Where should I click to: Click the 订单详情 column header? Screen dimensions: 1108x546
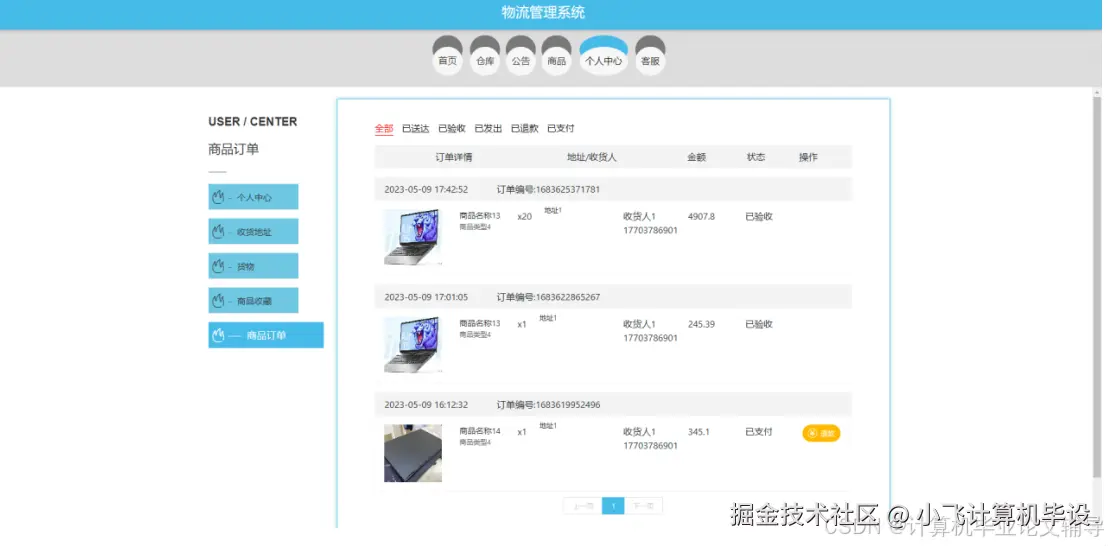tap(454, 157)
